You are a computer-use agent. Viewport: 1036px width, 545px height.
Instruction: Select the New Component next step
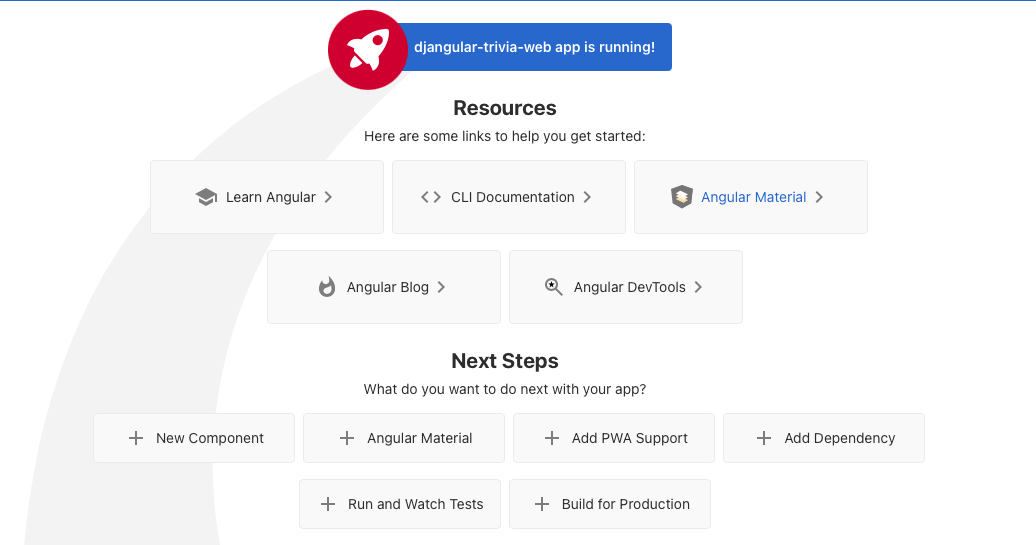tap(194, 438)
